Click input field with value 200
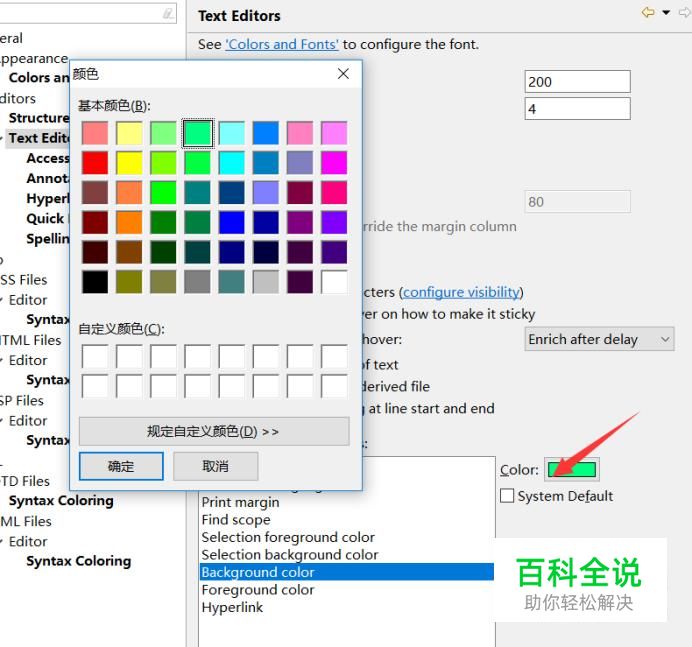Screen dimensions: 692x647 [x=578, y=82]
